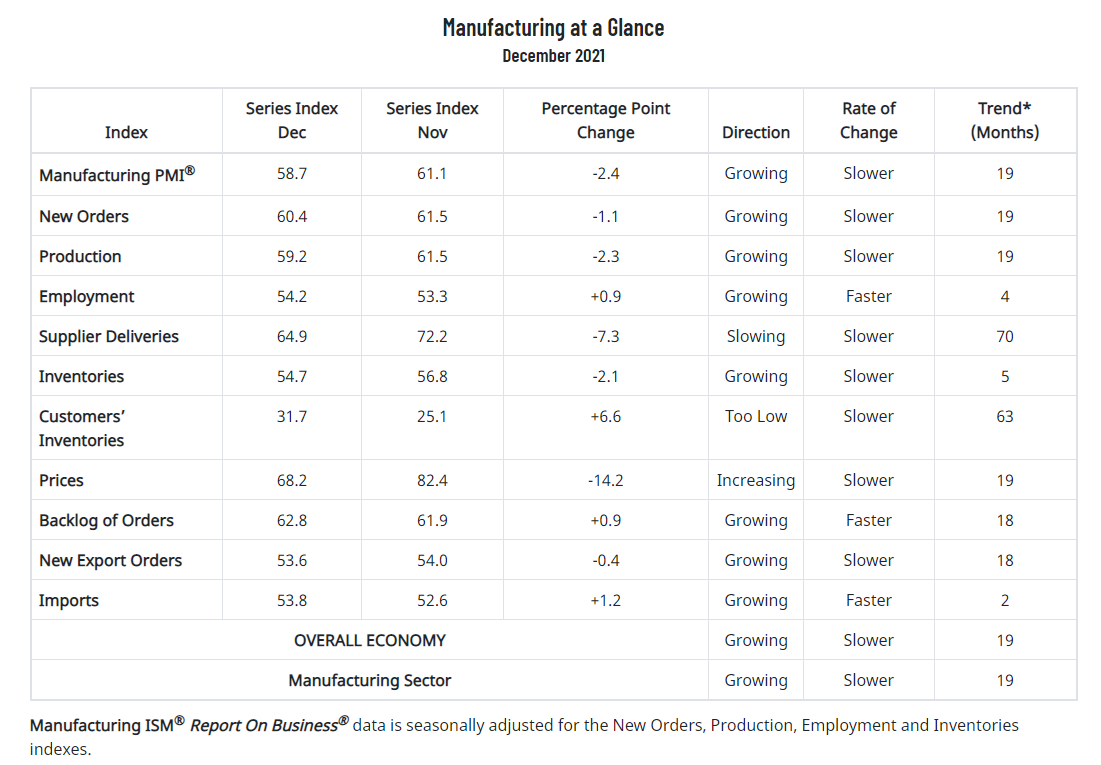Click the Prices change value -14.2
This screenshot has width=1101, height=765.
click(x=606, y=480)
